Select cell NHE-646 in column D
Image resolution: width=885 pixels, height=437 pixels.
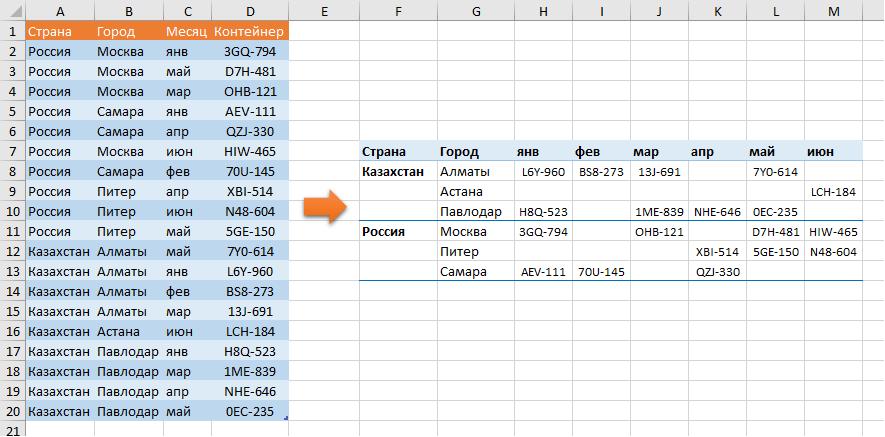click(x=250, y=391)
